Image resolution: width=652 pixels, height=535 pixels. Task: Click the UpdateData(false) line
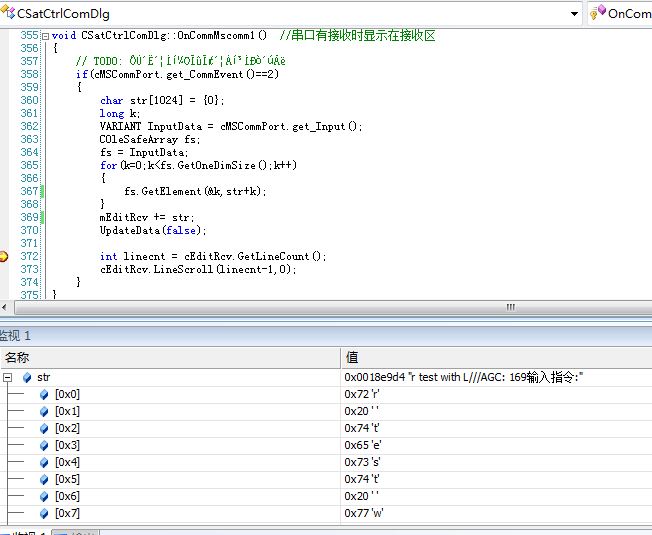click(x=153, y=230)
